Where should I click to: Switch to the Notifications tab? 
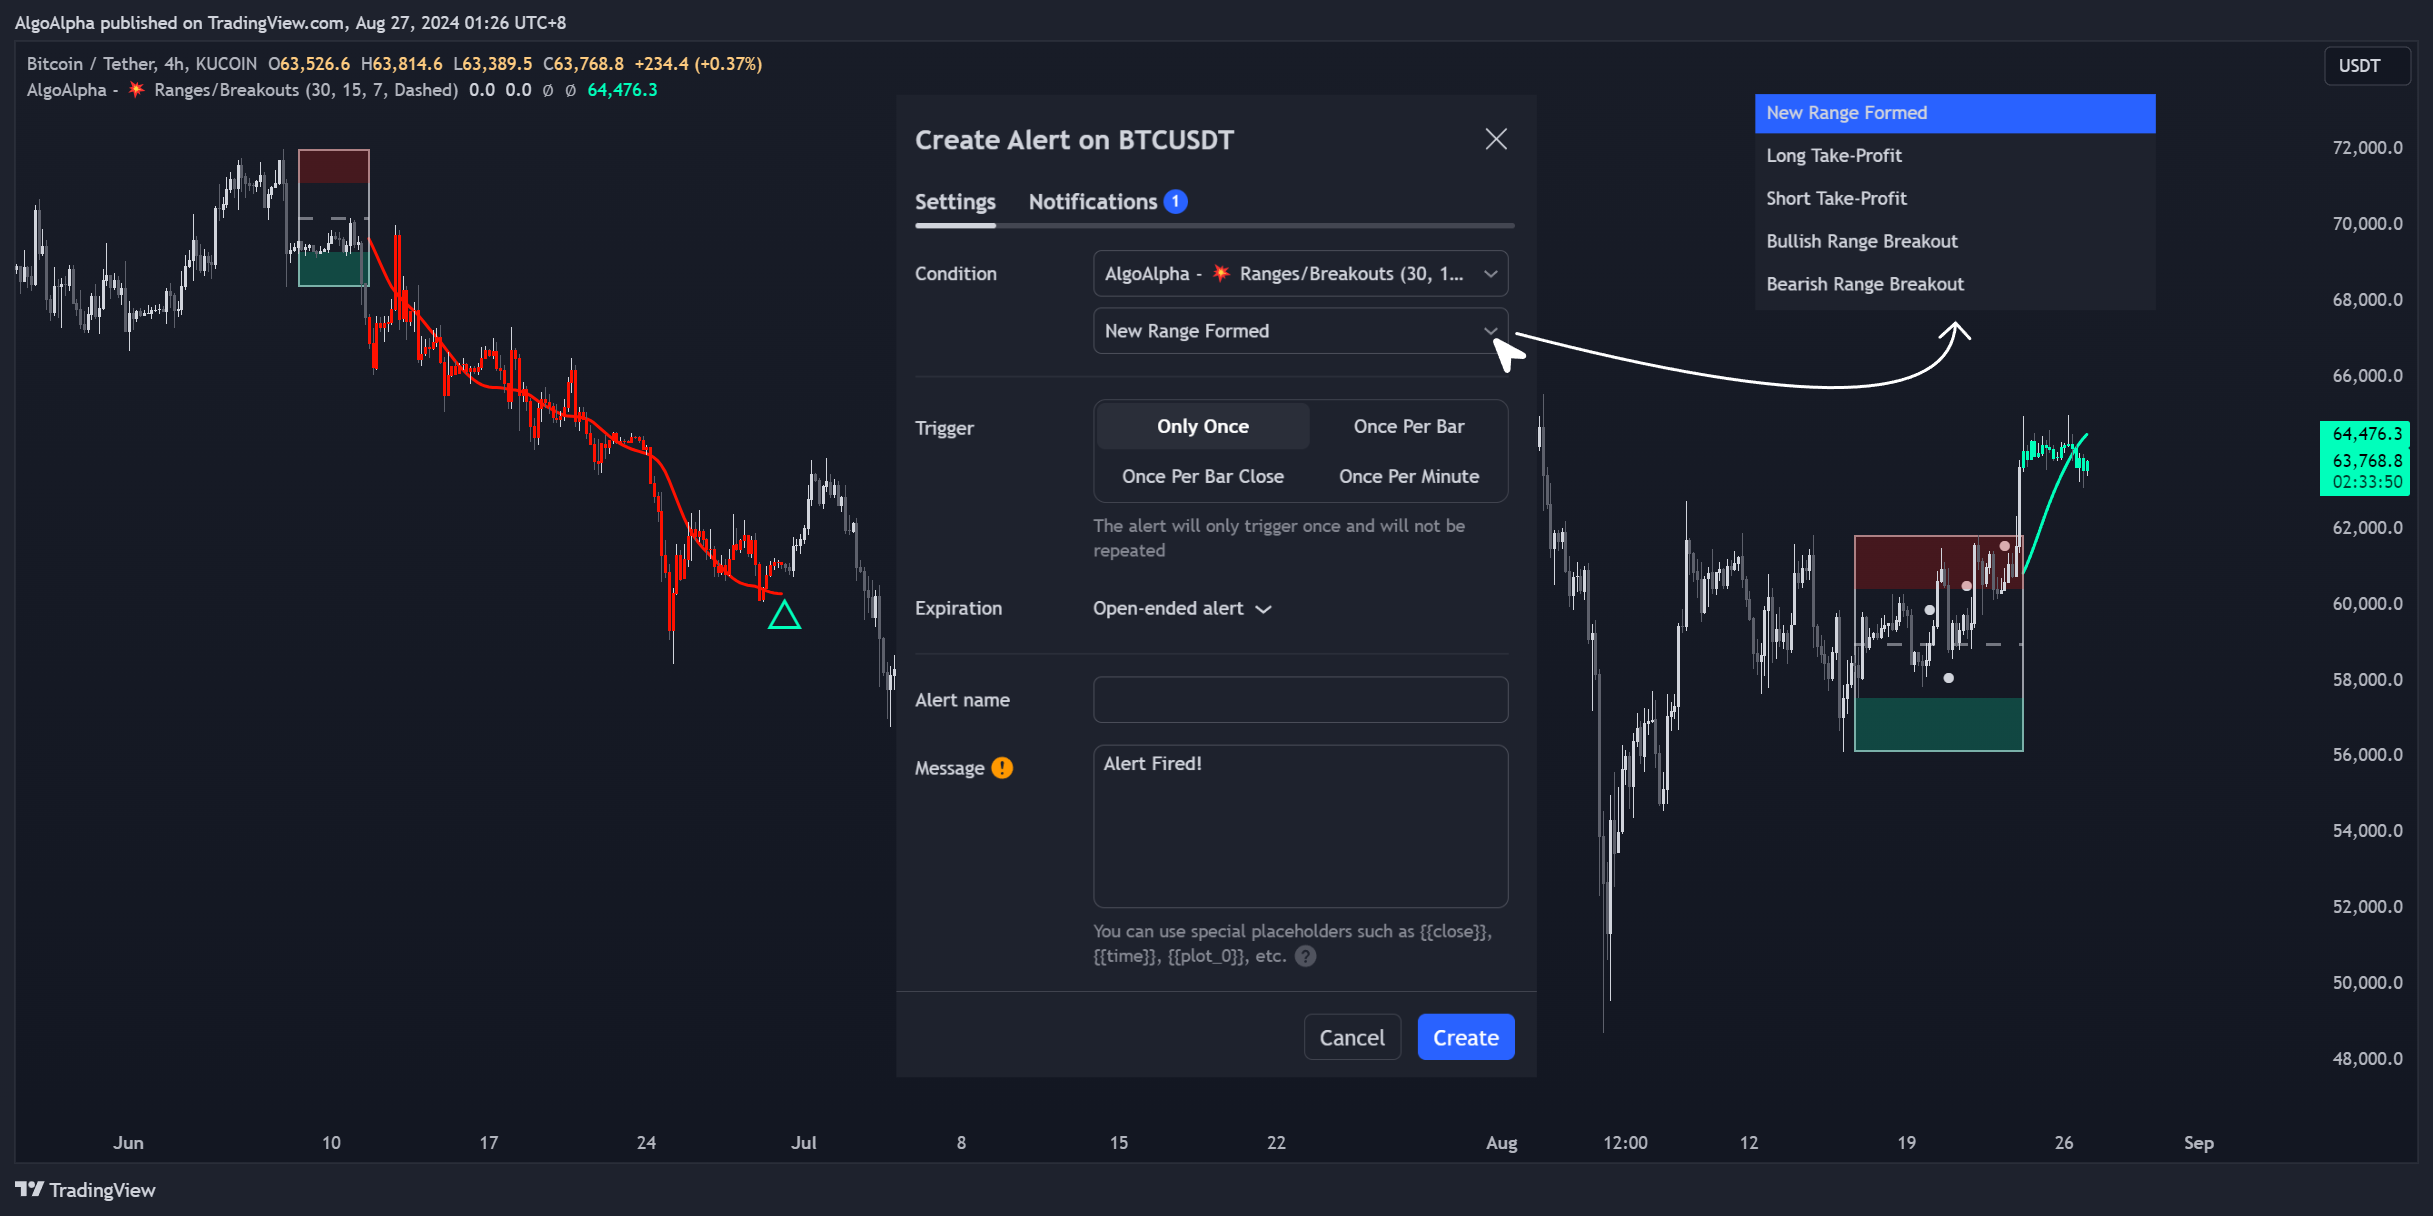tap(1093, 202)
